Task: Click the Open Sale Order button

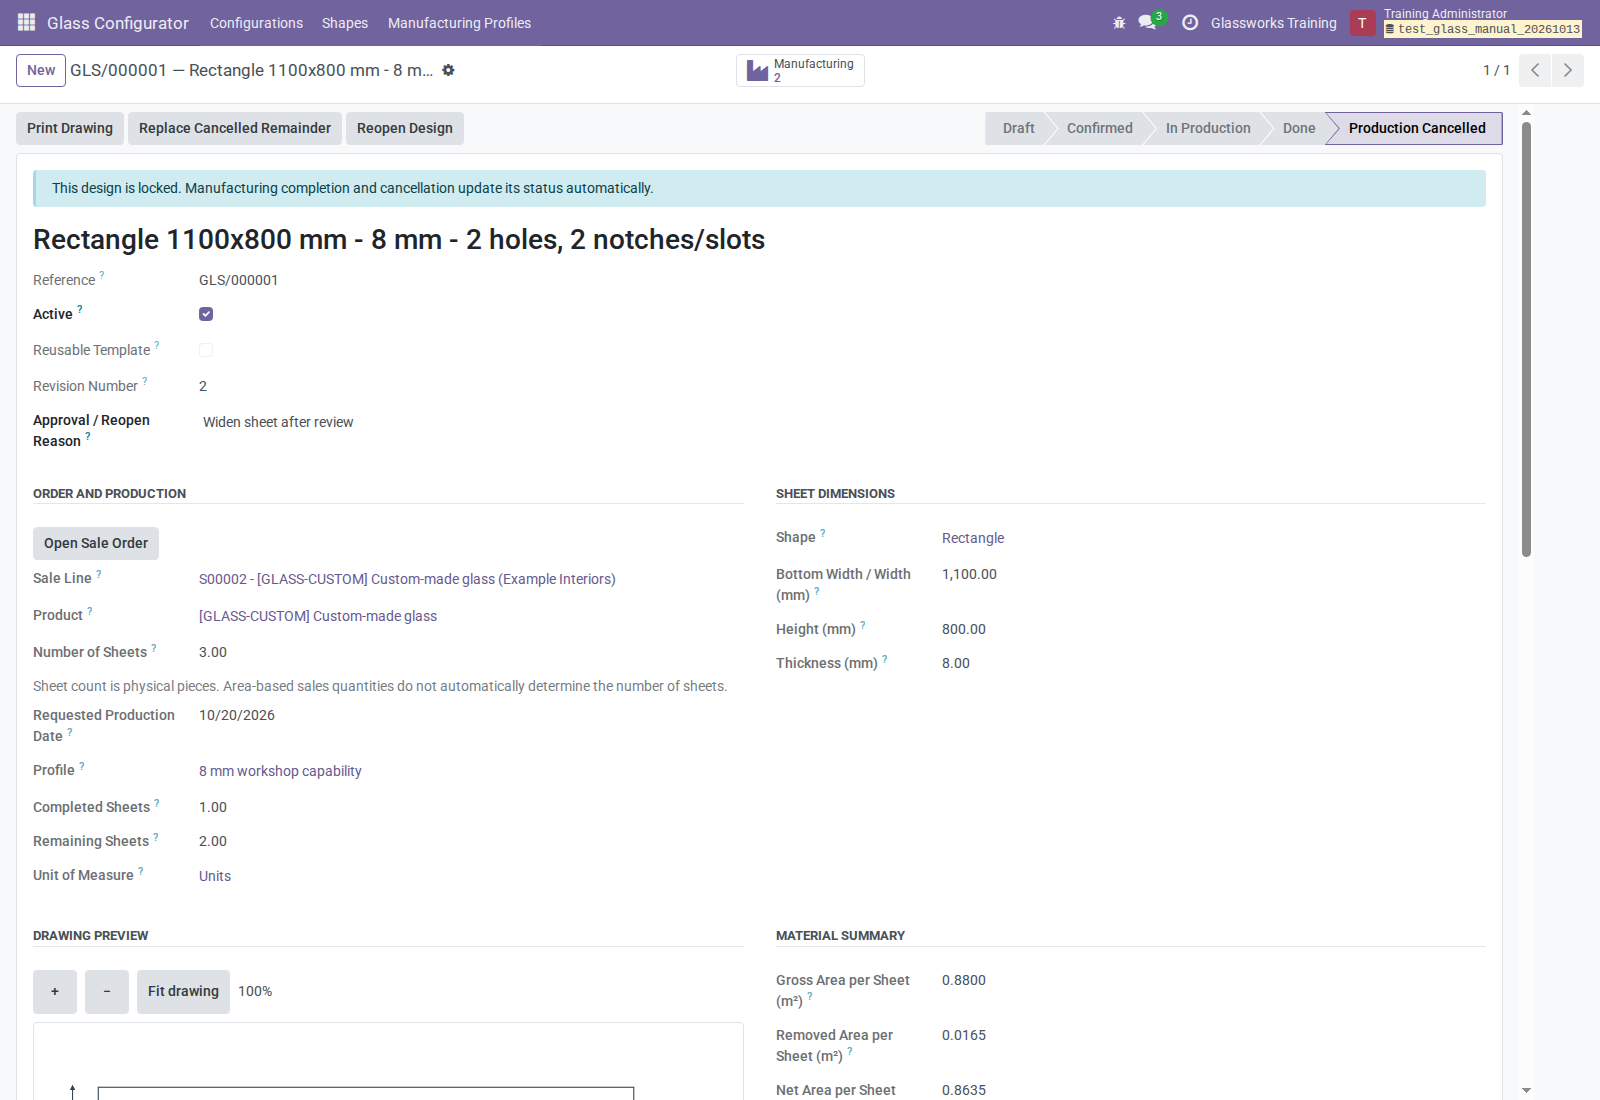Action: (96, 543)
